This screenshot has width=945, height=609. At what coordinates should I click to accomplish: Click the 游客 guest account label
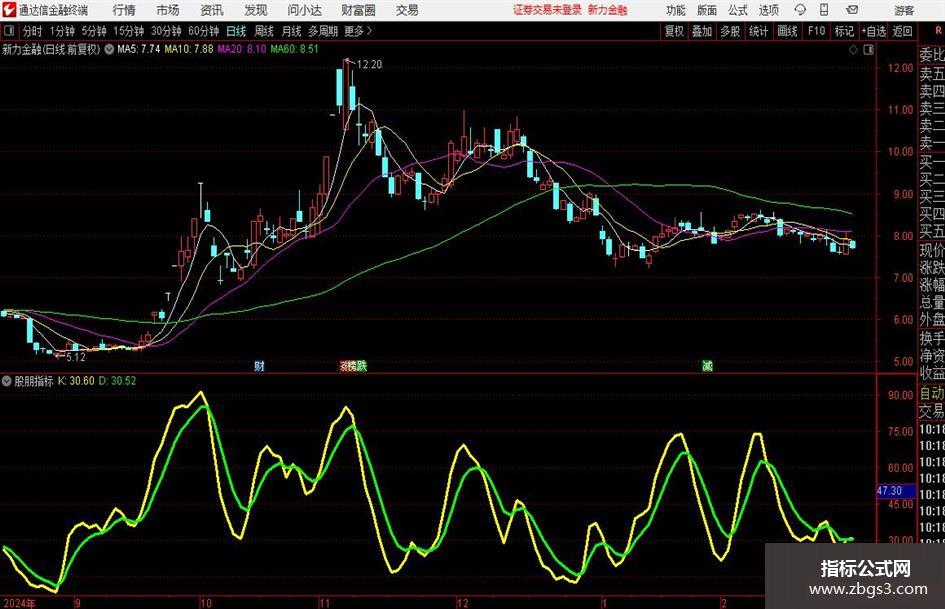904,10
